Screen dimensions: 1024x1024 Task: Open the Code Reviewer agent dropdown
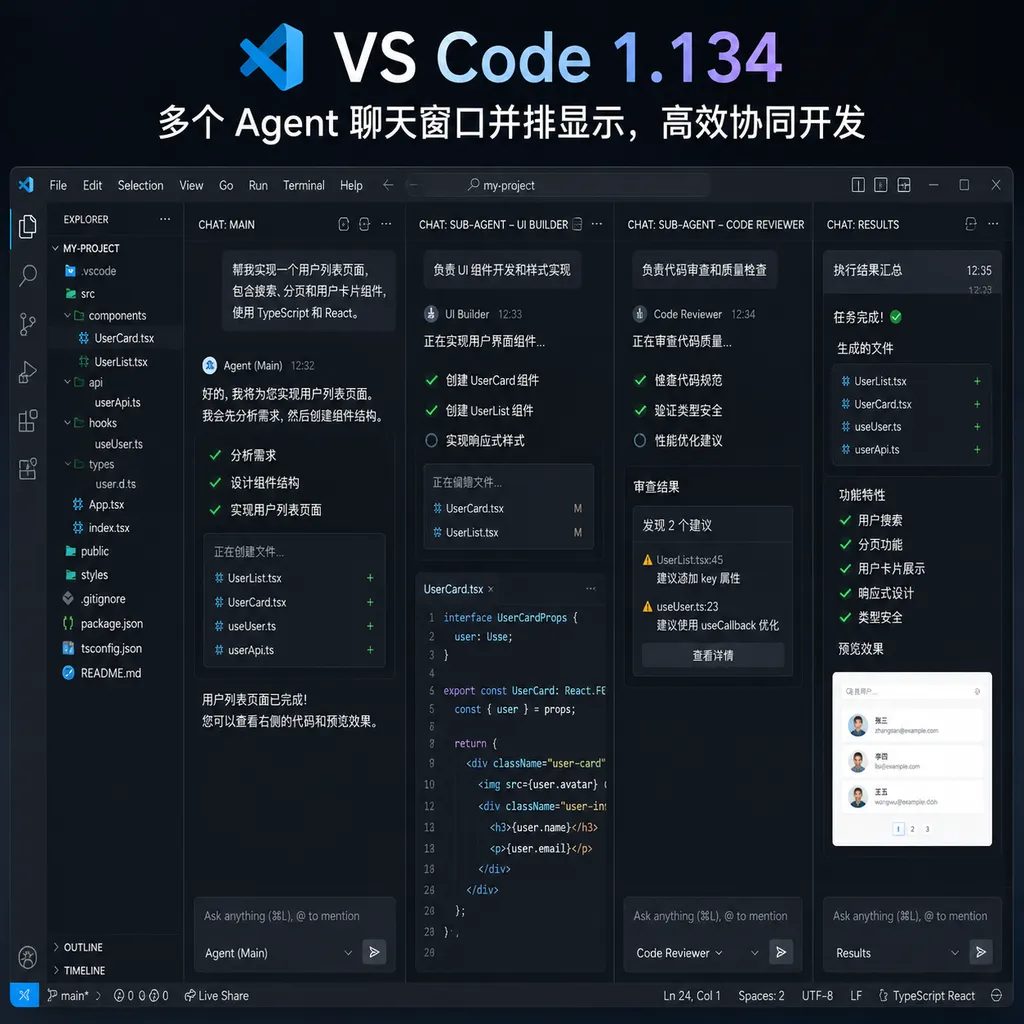pos(679,953)
